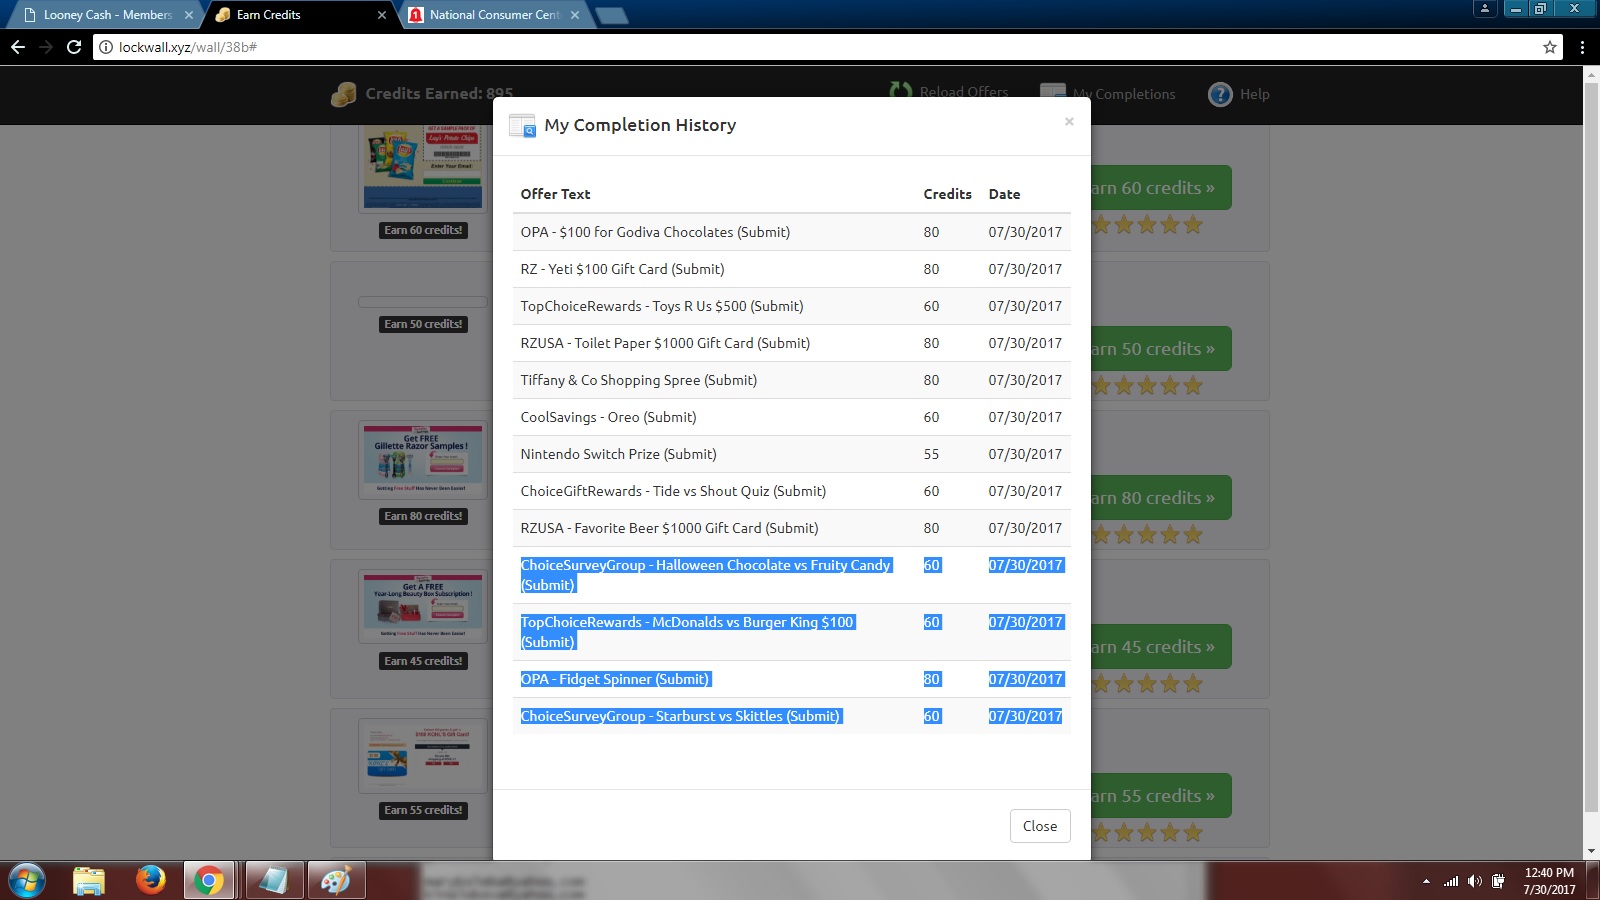This screenshot has height=900, width=1600.
Task: Select the Earn Credits tab
Action: (x=300, y=15)
